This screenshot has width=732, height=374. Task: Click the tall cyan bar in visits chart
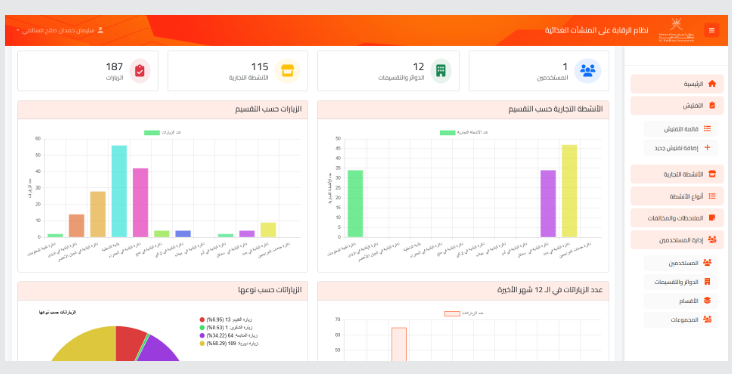click(x=119, y=191)
